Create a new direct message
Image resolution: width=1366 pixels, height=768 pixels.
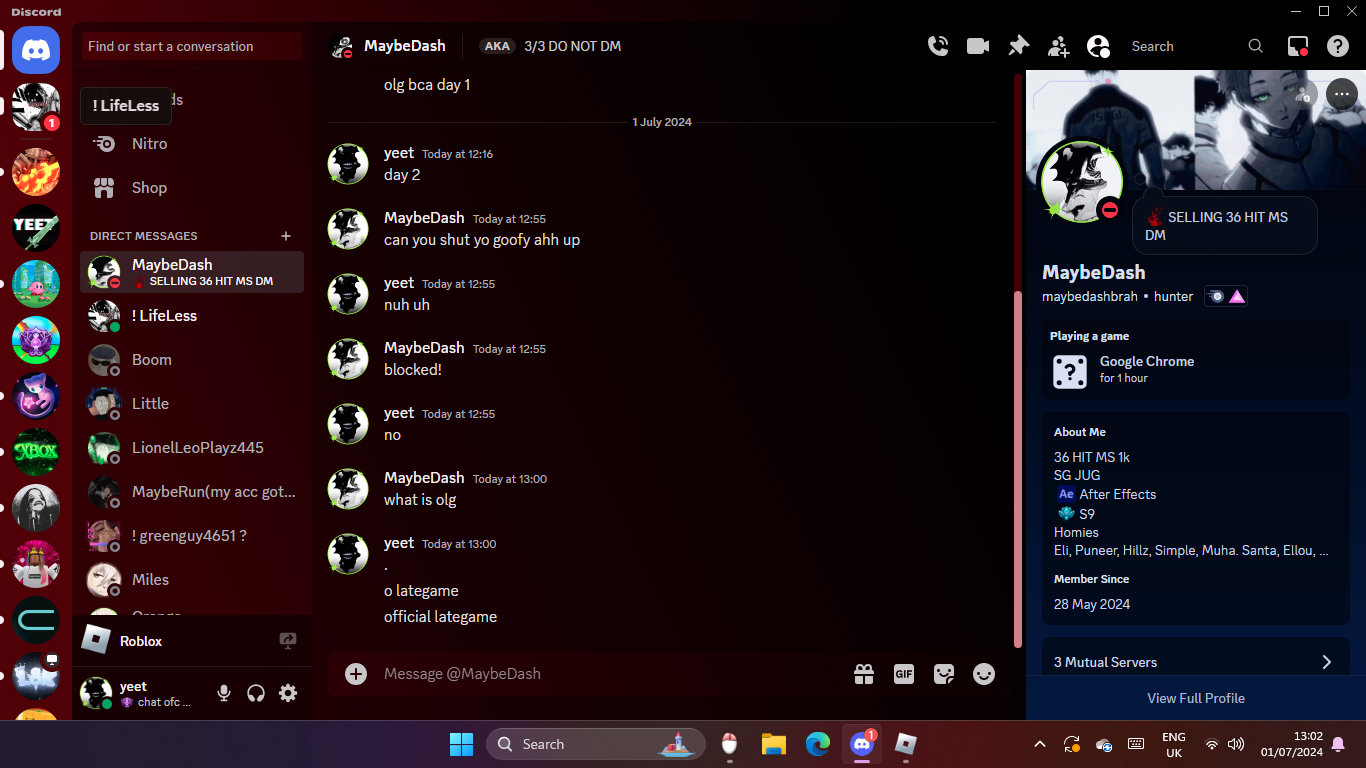(286, 236)
